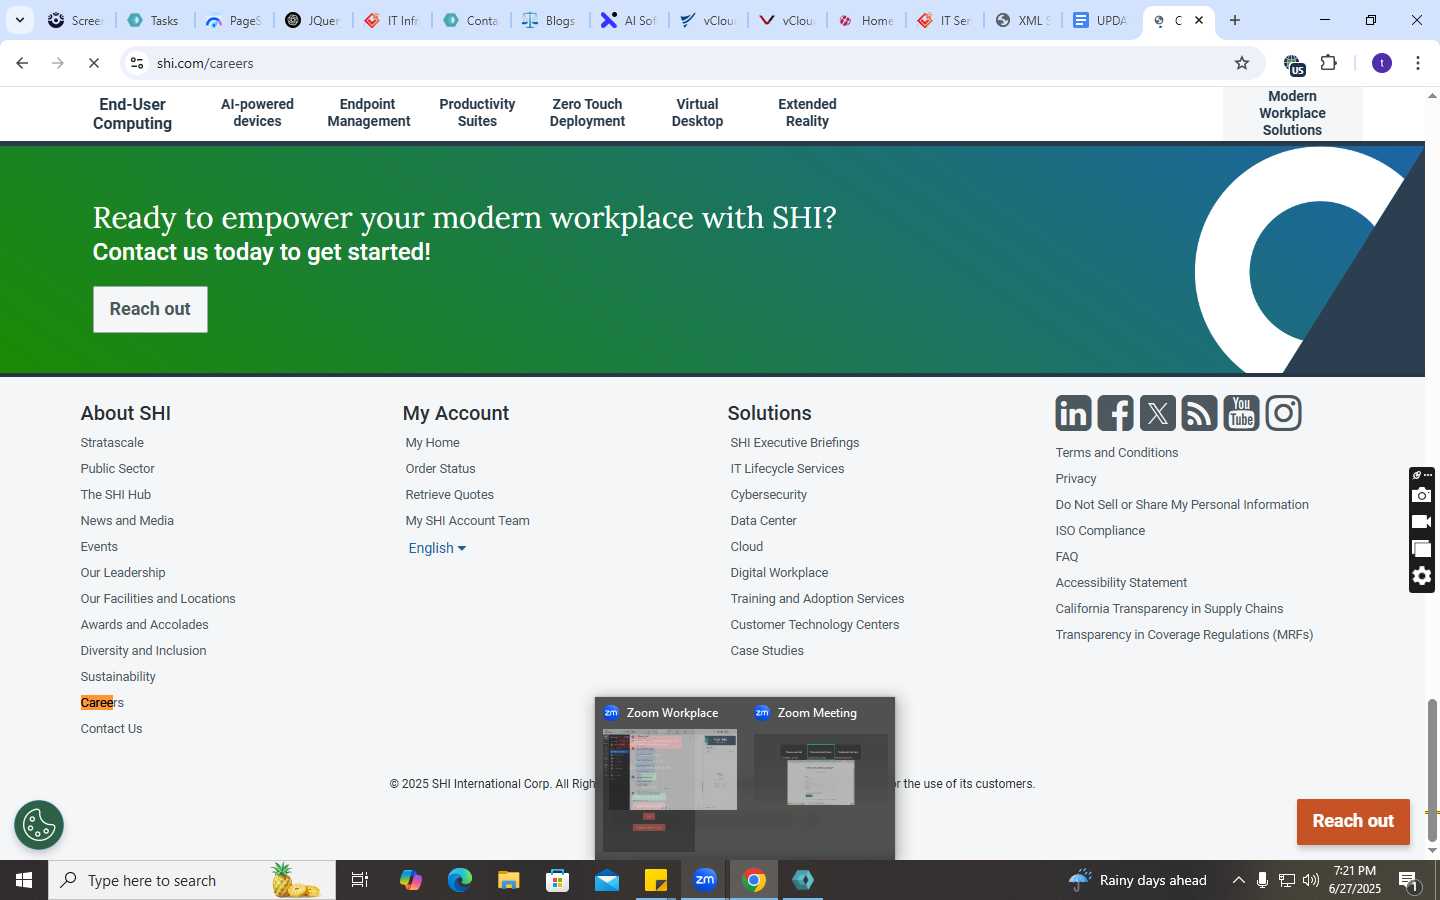Screen dimensions: 1440x900
Task: Open the Careers footer link
Action: point(102,703)
